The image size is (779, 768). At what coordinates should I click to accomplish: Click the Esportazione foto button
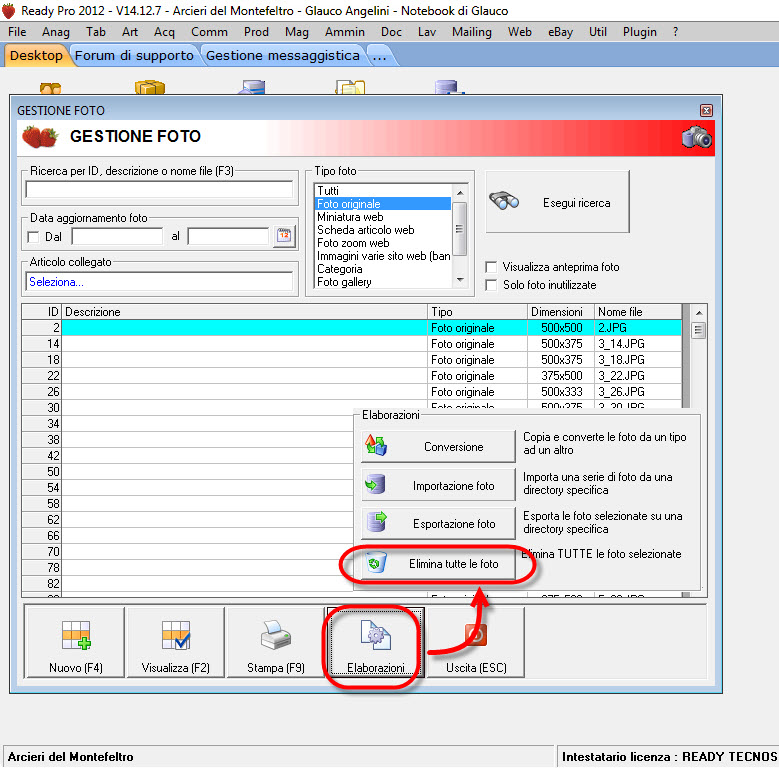tap(438, 524)
